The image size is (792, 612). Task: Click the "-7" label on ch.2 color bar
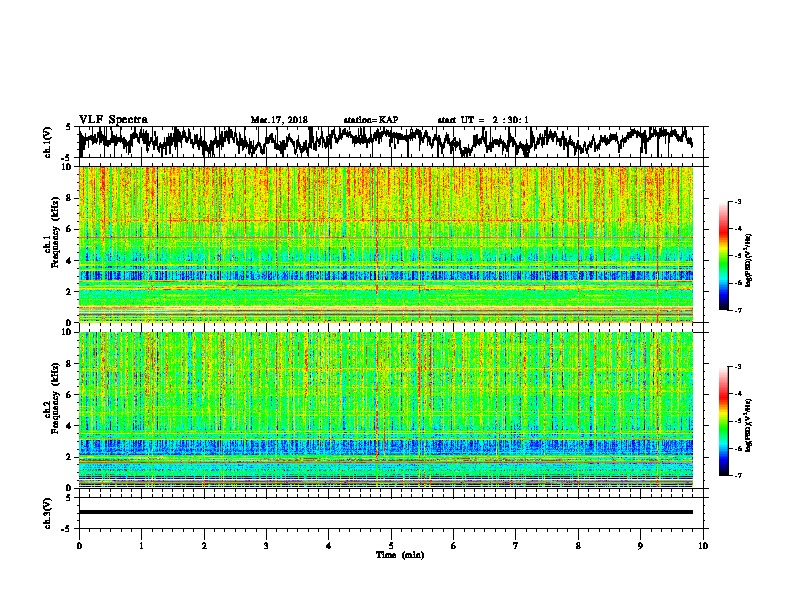[737, 475]
